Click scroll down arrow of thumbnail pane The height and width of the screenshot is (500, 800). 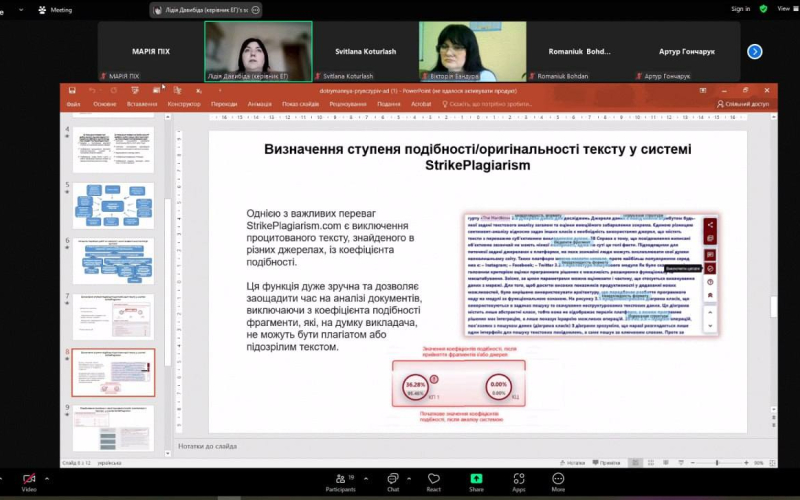click(168, 453)
